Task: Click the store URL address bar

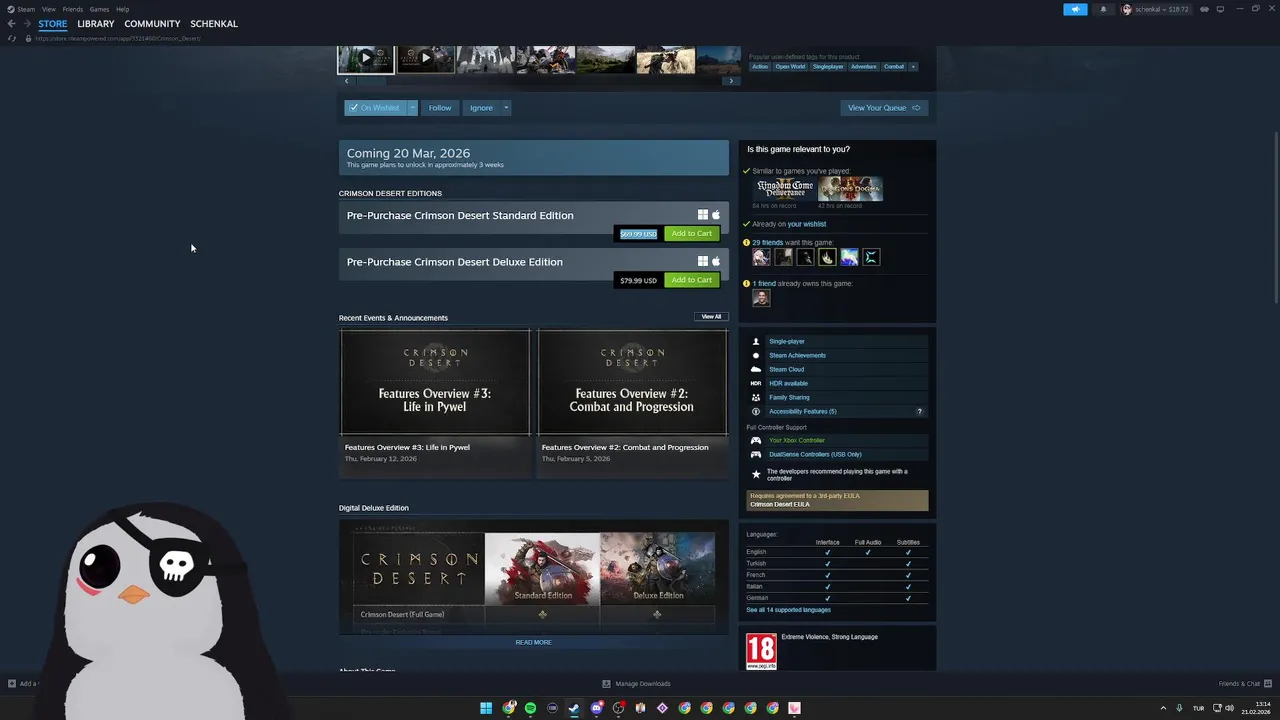Action: 118,38
